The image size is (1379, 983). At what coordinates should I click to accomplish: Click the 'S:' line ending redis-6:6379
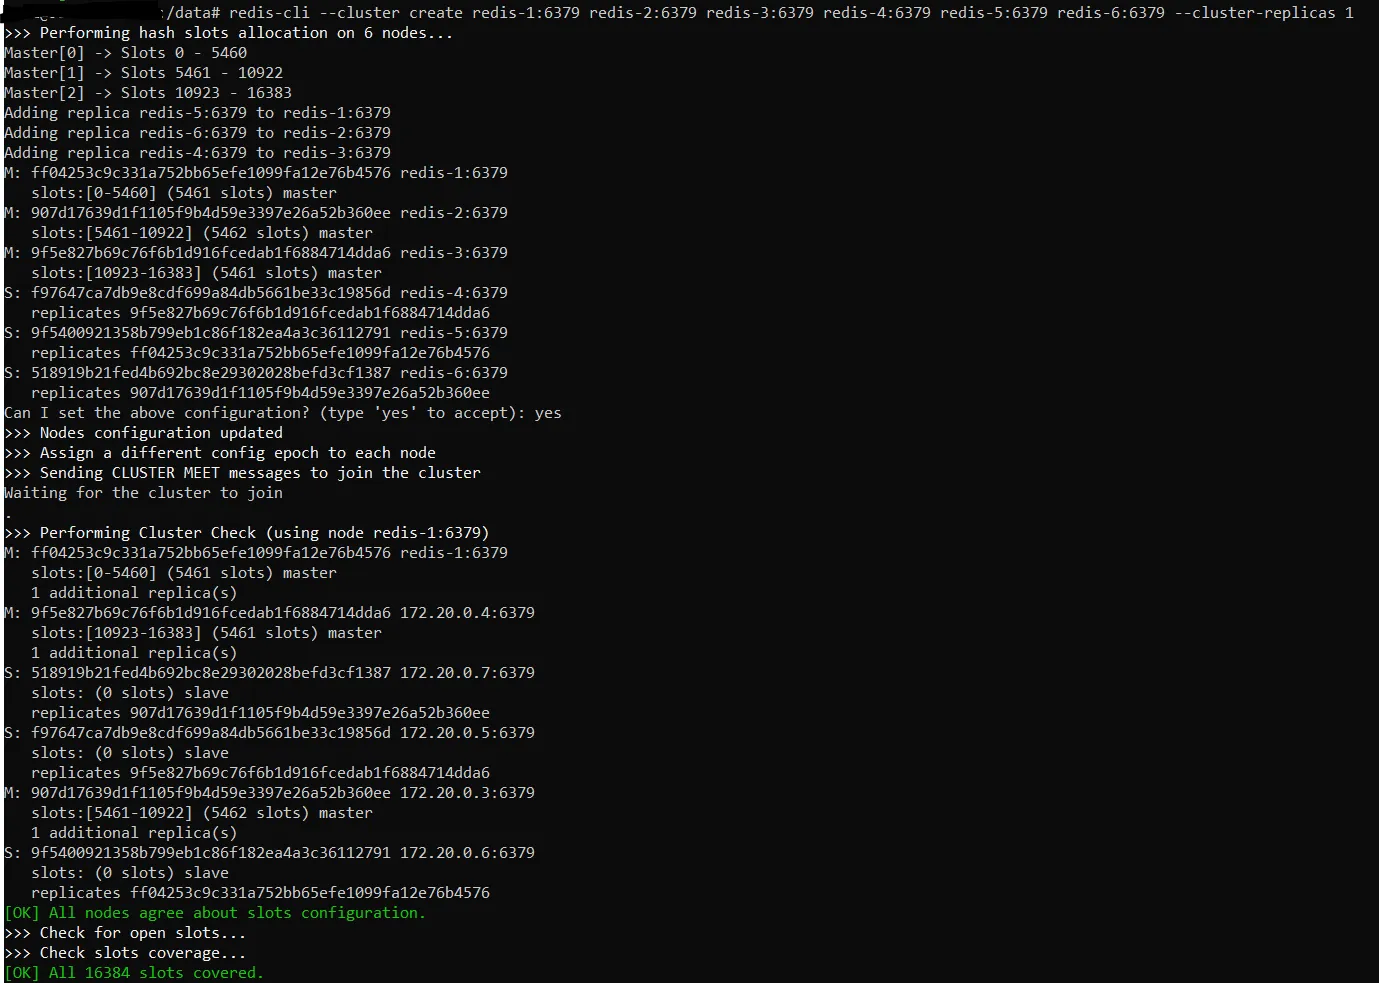(256, 373)
